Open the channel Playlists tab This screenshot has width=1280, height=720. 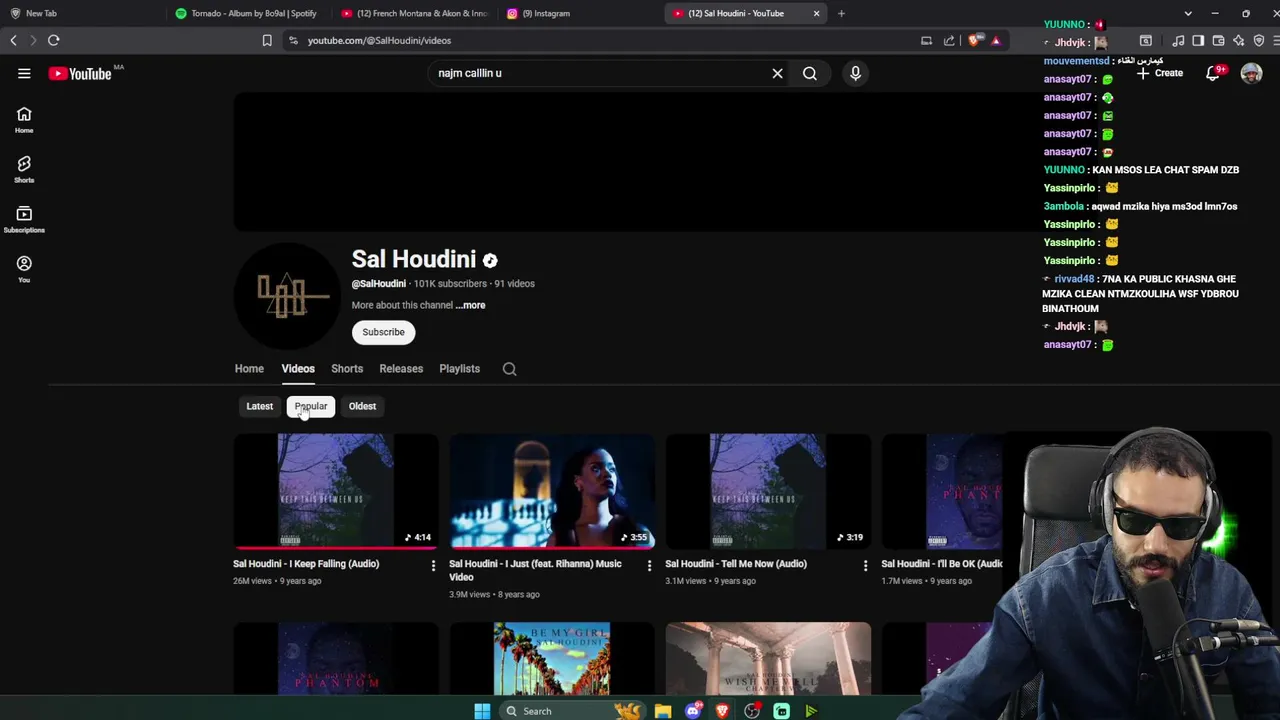[459, 369]
